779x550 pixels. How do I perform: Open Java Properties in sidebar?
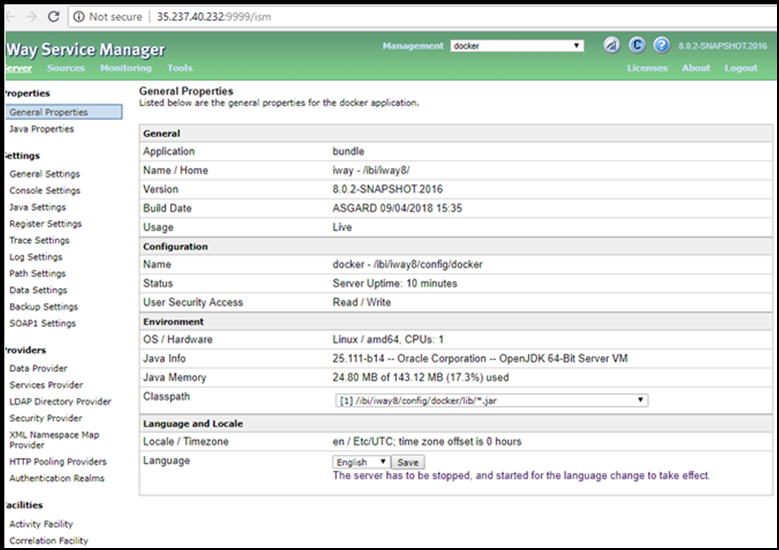(42, 129)
